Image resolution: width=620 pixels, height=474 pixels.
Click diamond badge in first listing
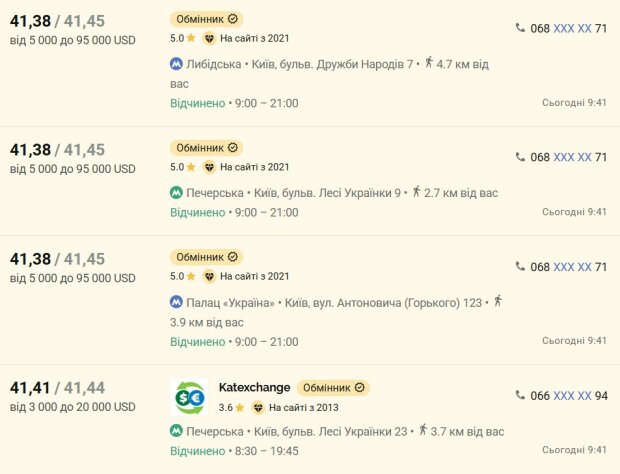(x=209, y=38)
